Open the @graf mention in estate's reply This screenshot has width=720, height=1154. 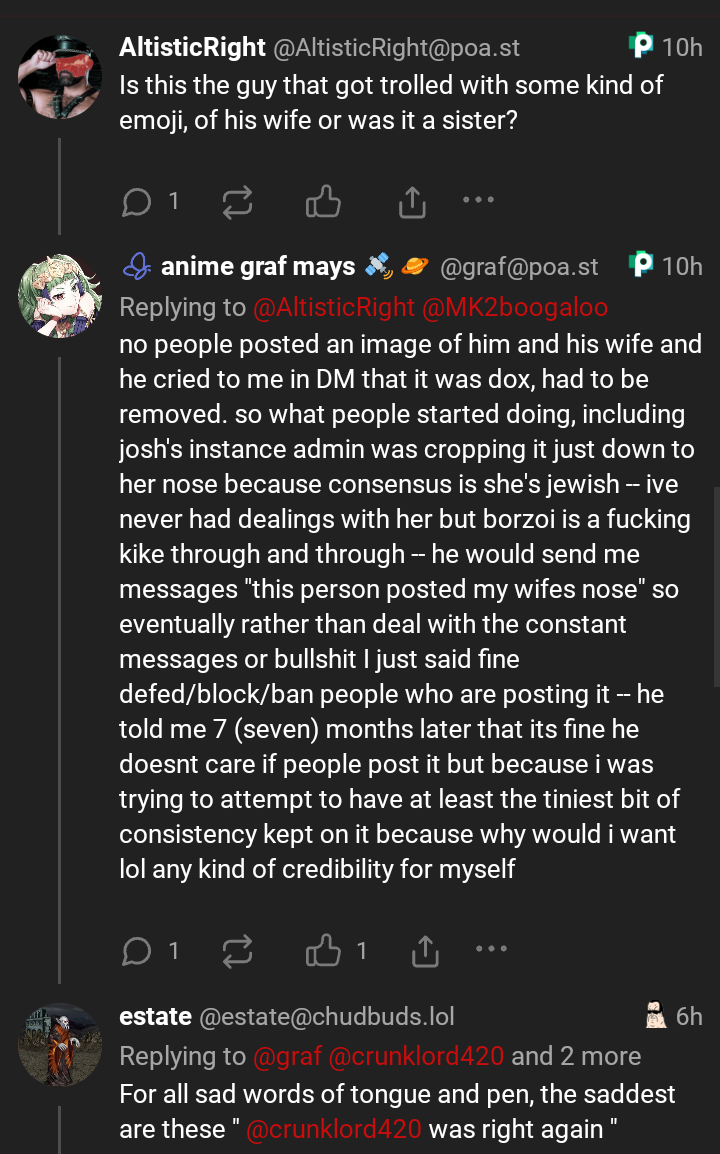pos(287,1056)
